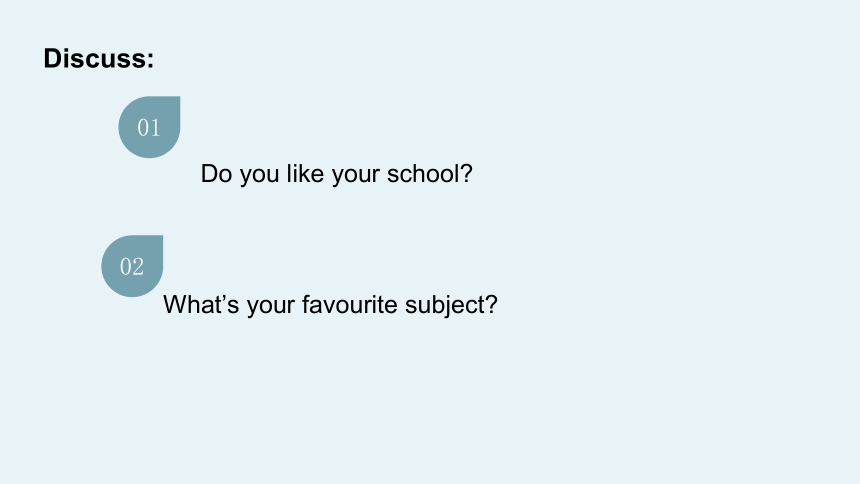
Task: Click the 01 teardrop badge
Action: (x=149, y=127)
